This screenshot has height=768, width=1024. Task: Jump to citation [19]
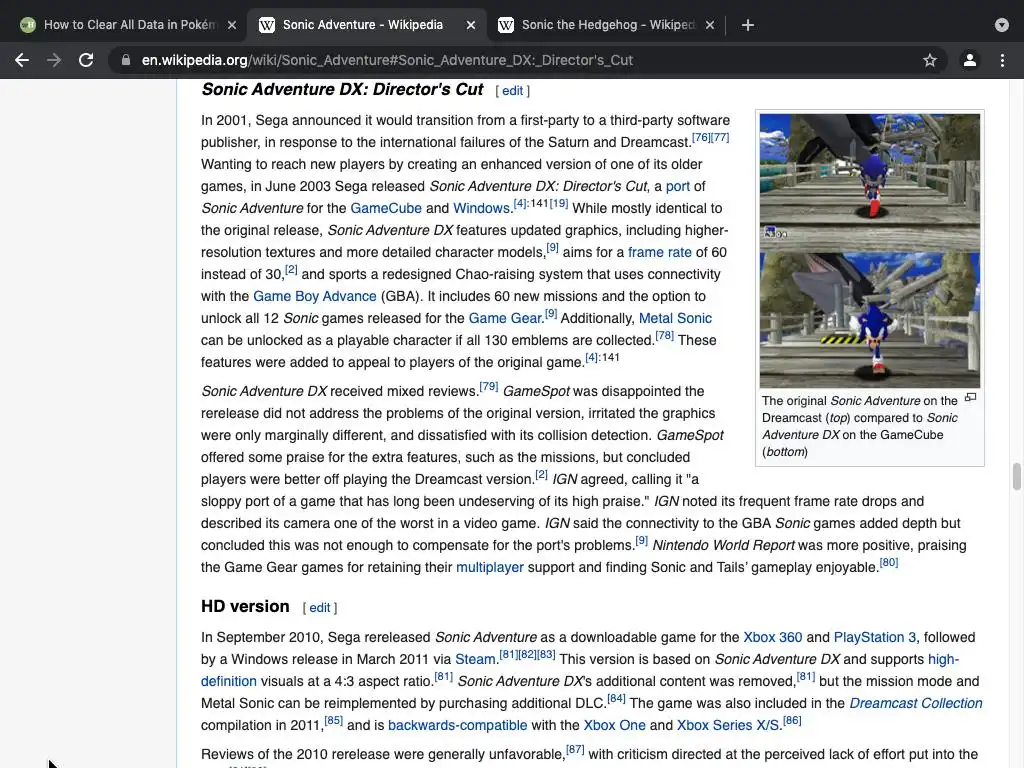point(558,203)
